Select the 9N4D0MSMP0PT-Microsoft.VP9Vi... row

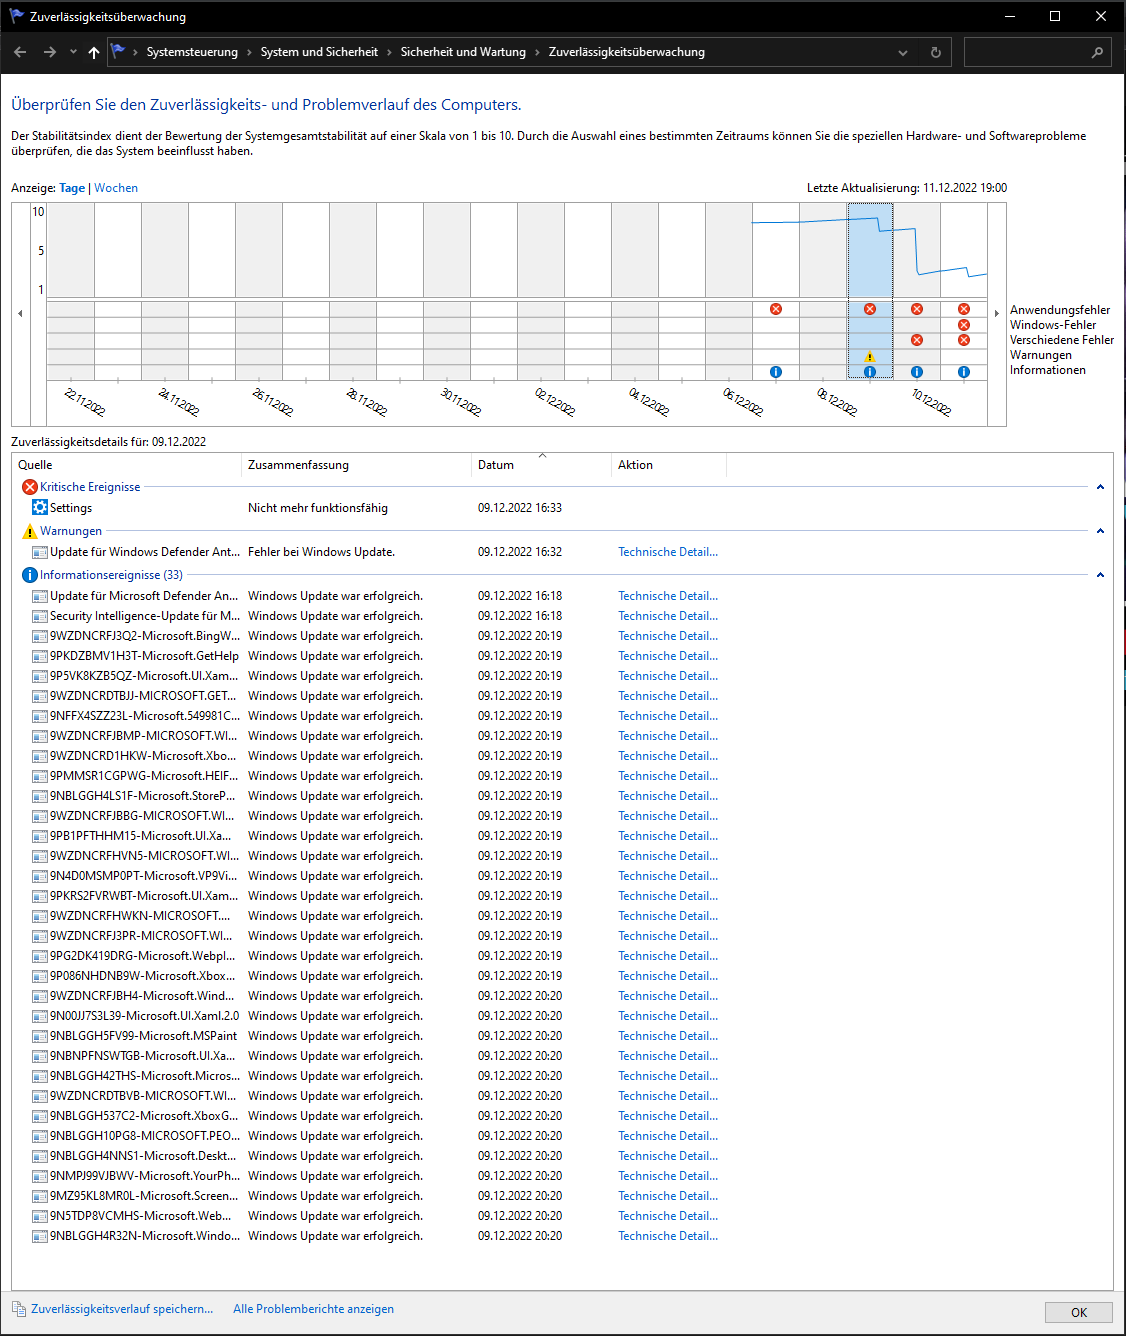tap(560, 876)
